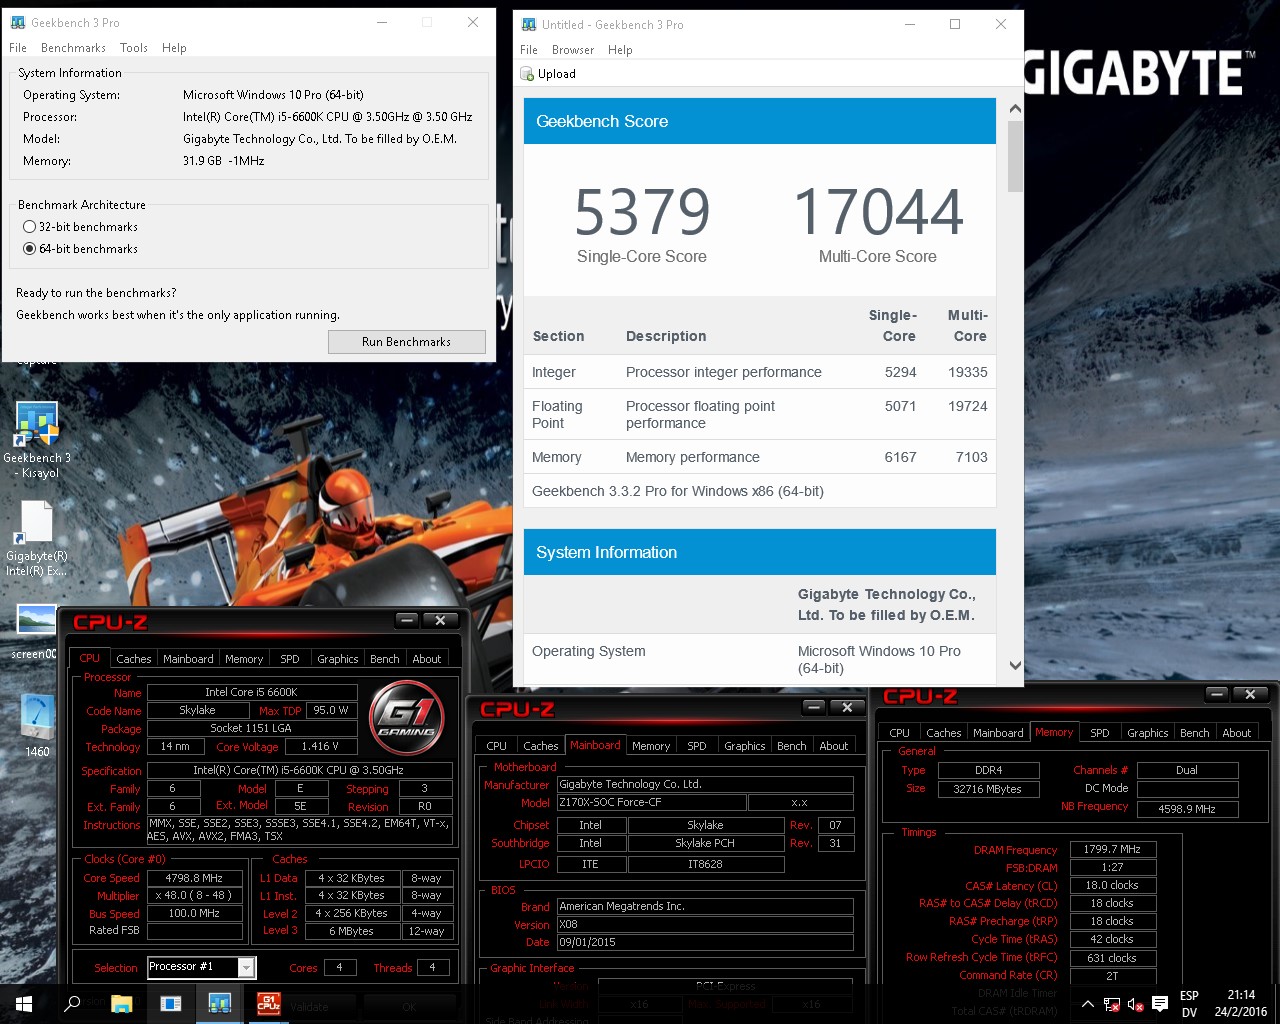Switch to CPU tab in right CPU-Z window
This screenshot has height=1024, width=1280.
900,733
